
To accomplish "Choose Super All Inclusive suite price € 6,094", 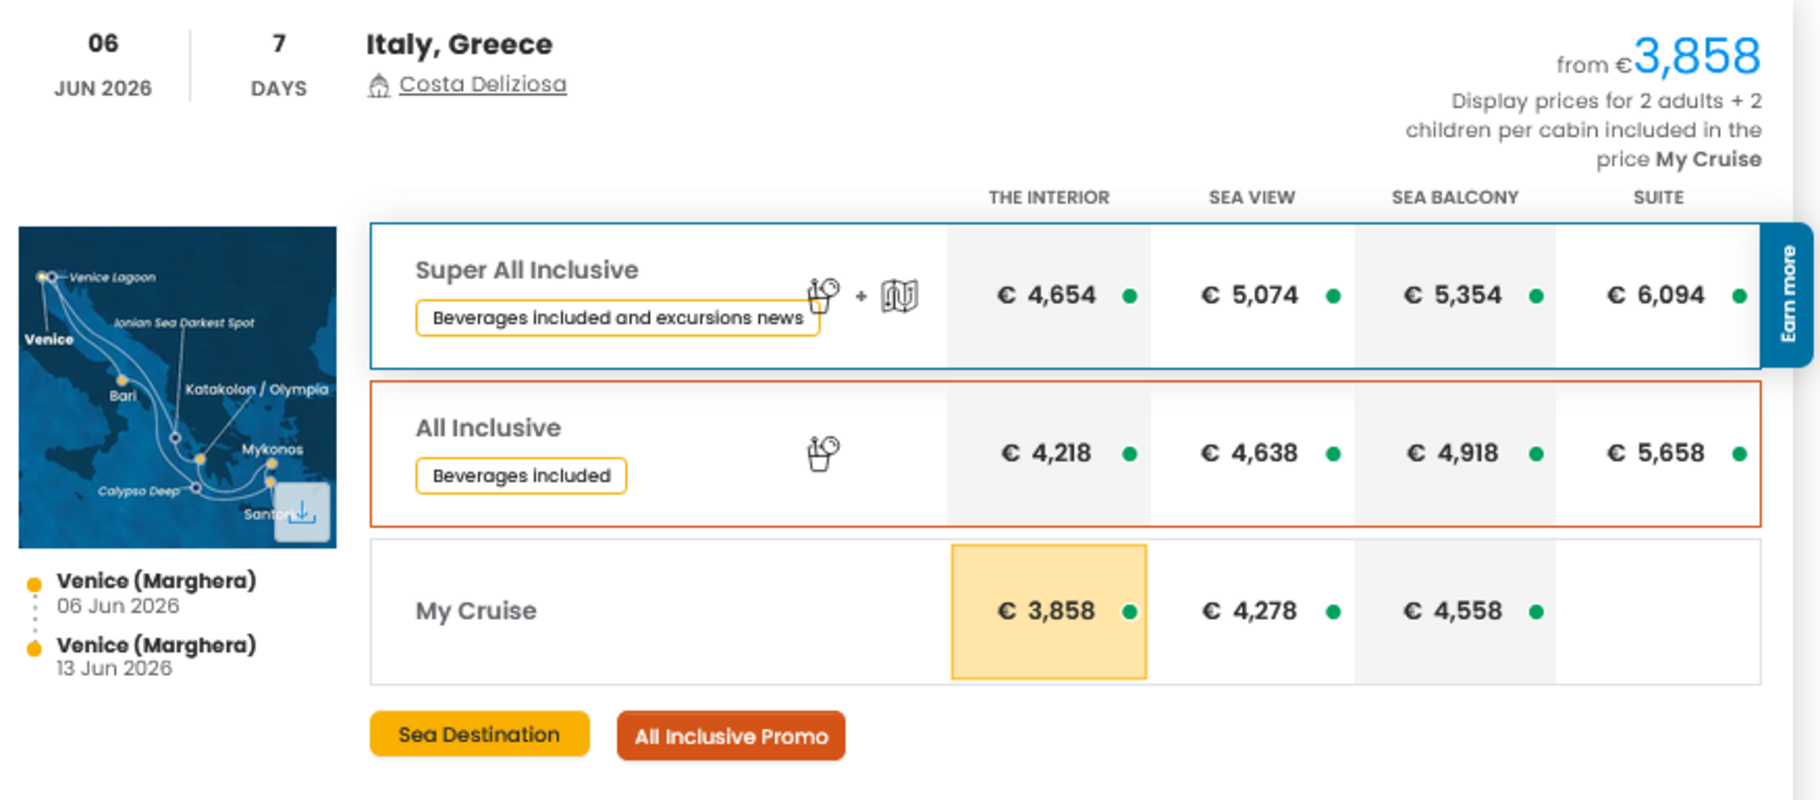I will pyautogui.click(x=1655, y=295).
